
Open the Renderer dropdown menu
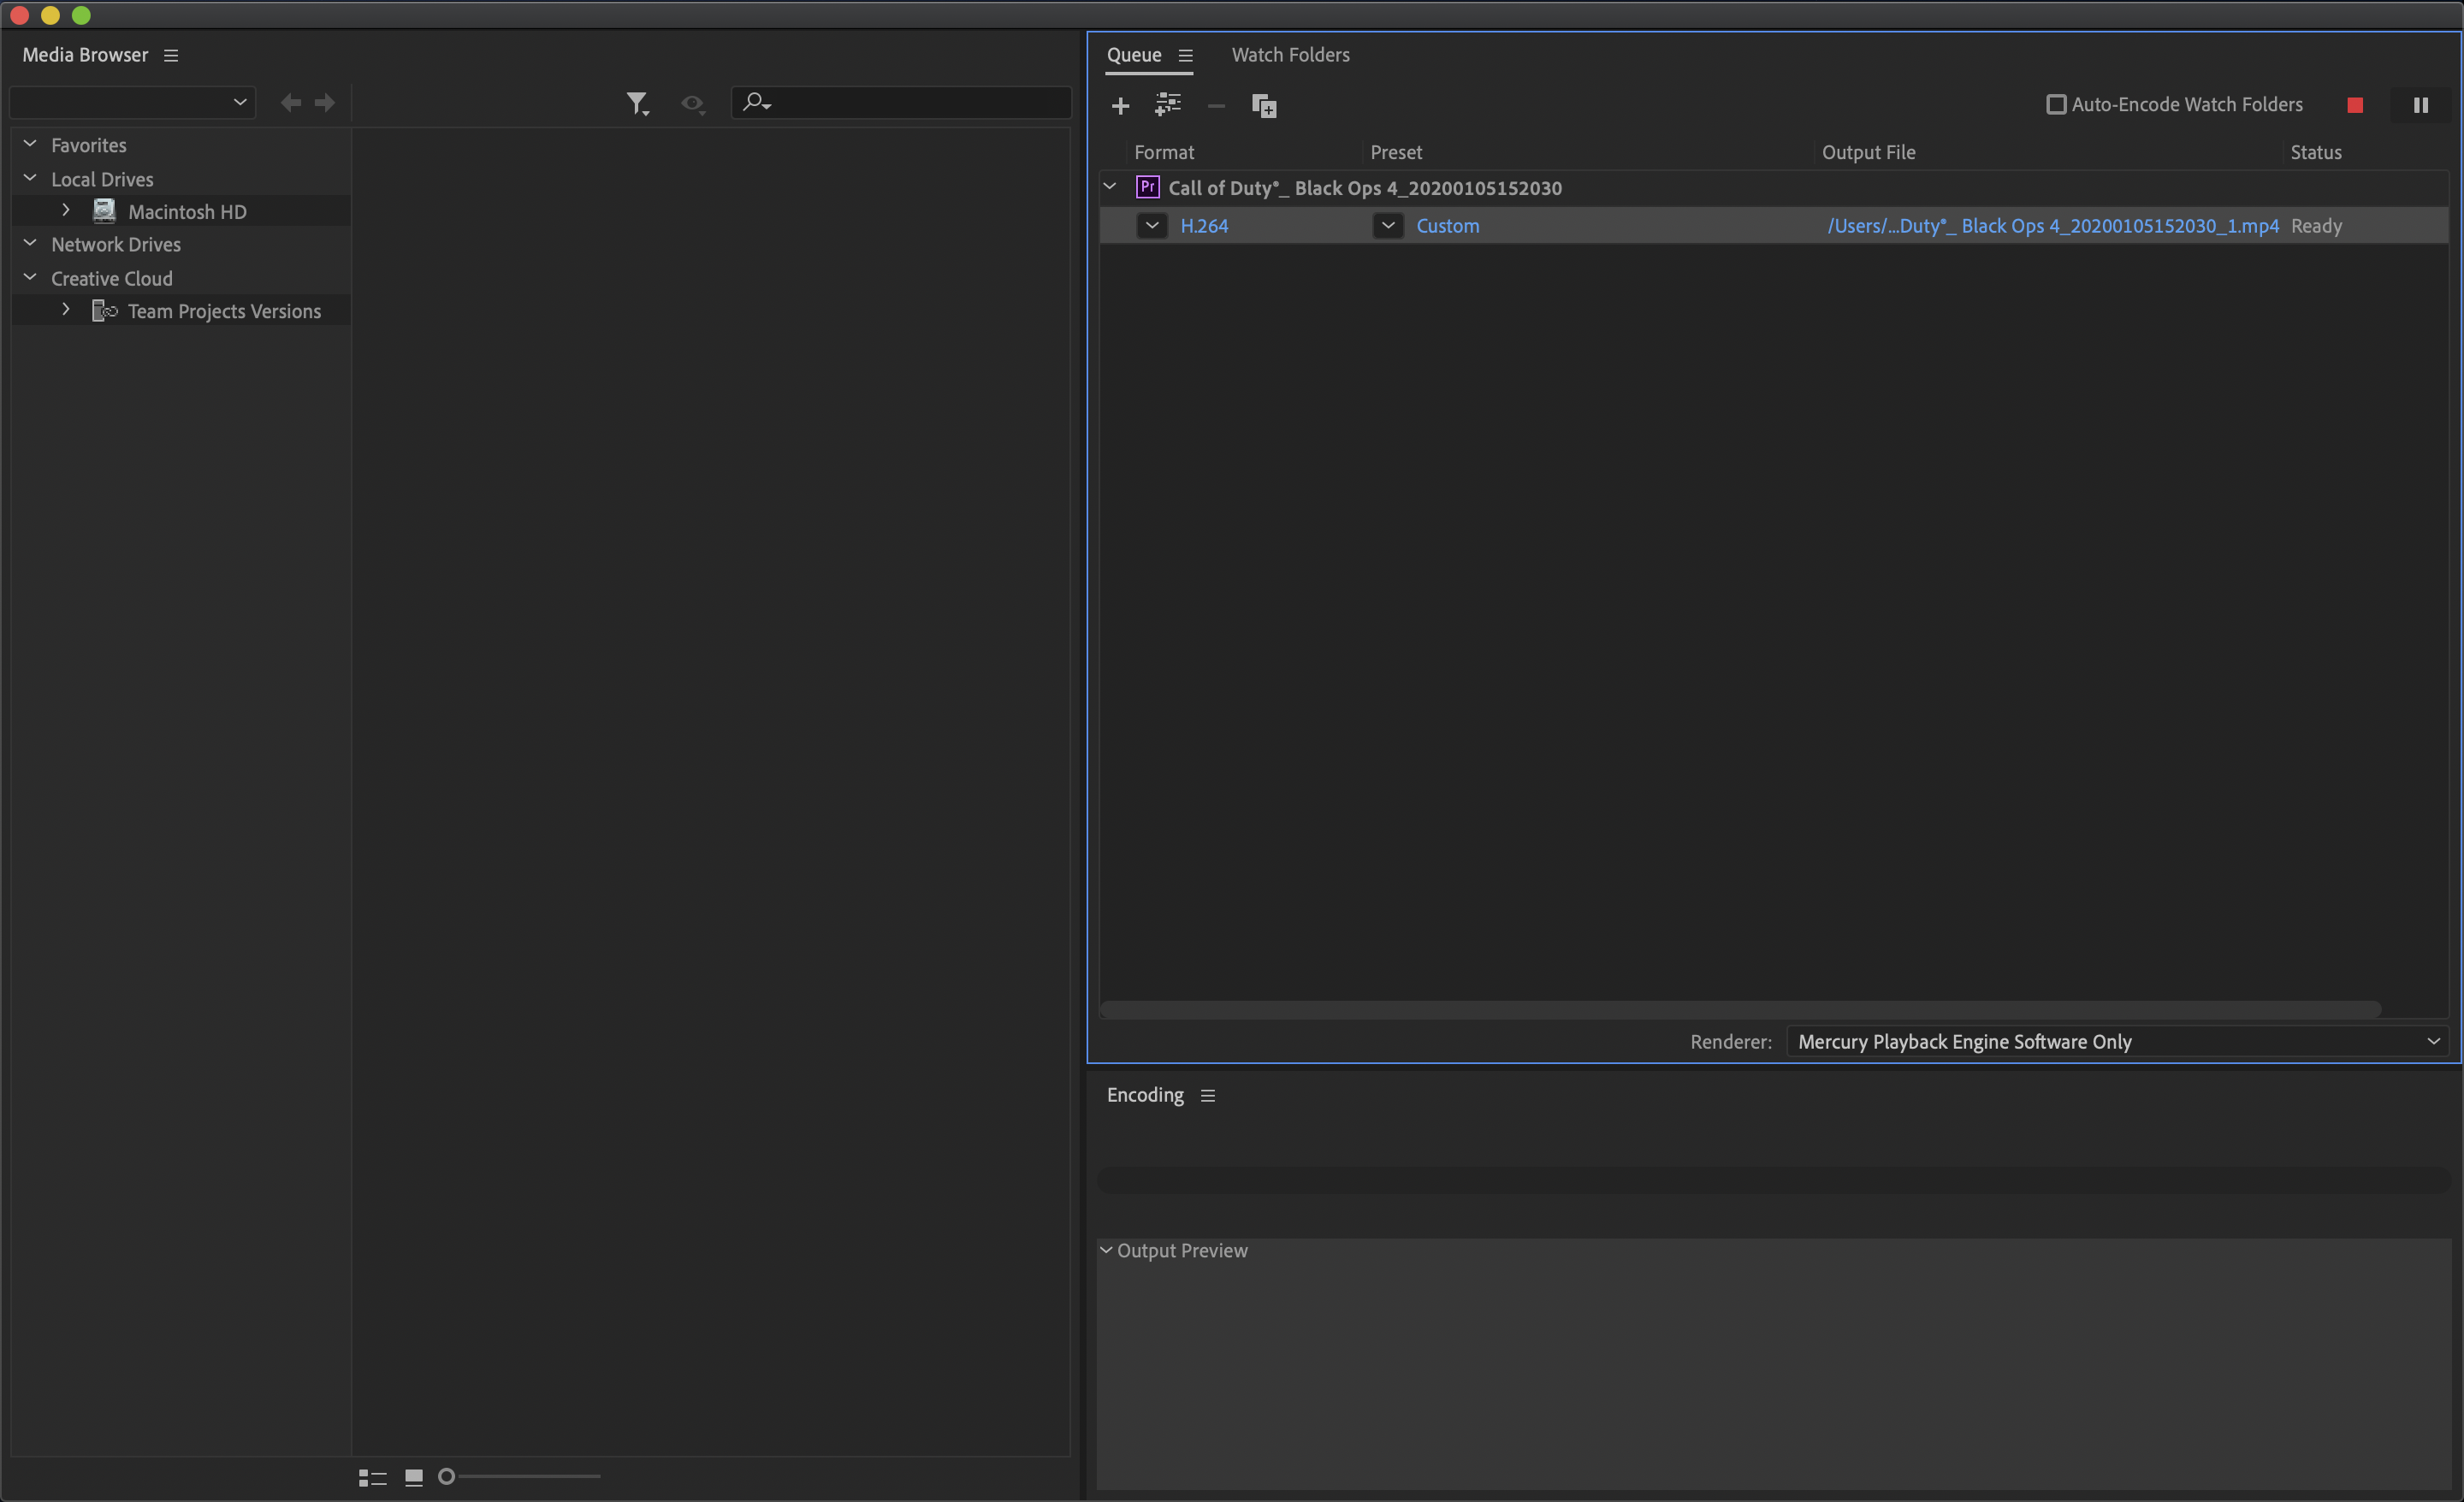click(x=2434, y=1041)
